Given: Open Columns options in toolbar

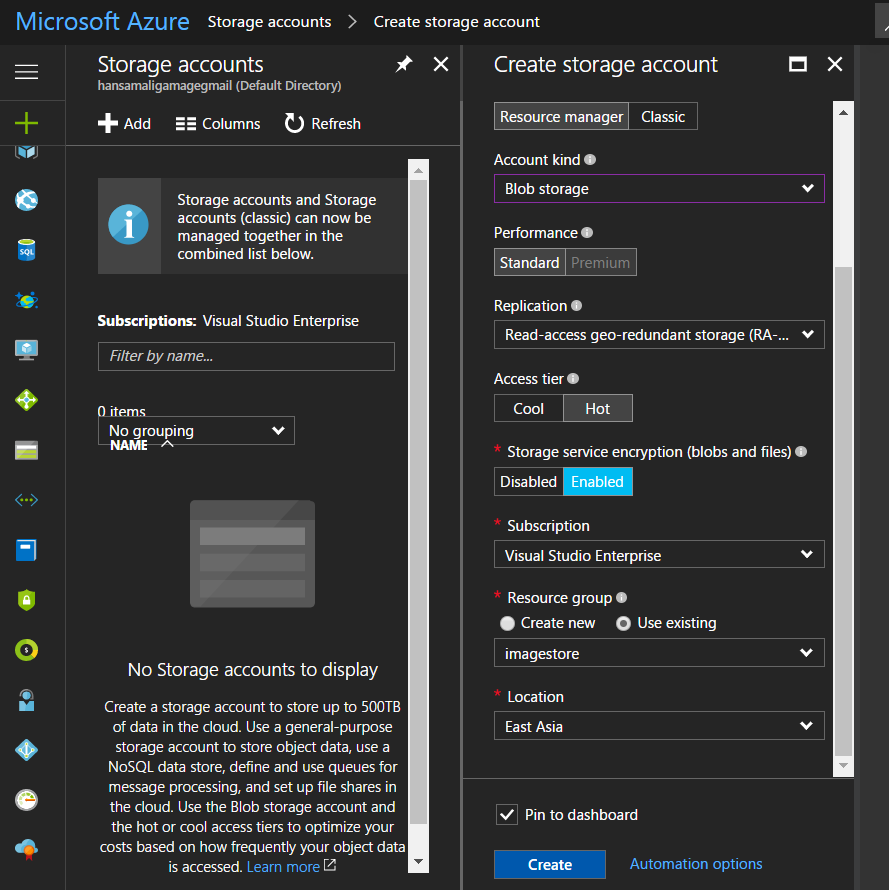Looking at the screenshot, I should [218, 123].
